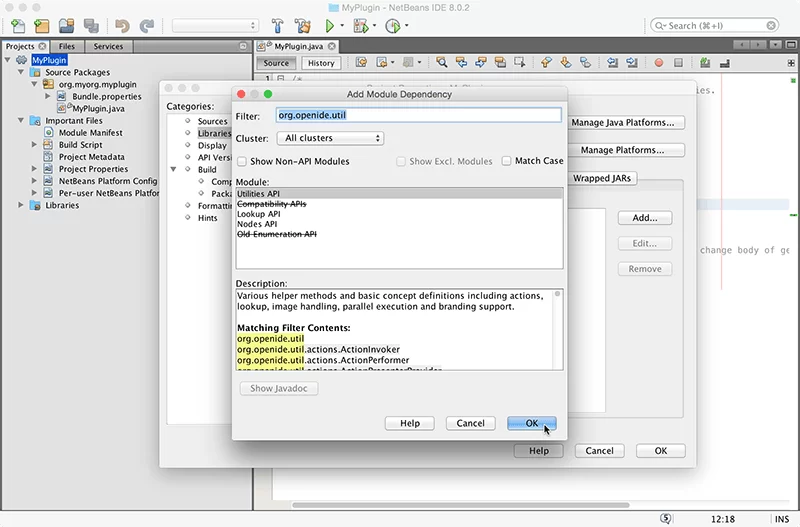Click the Profile Project icon
The height and width of the screenshot is (527, 800).
tap(393, 26)
